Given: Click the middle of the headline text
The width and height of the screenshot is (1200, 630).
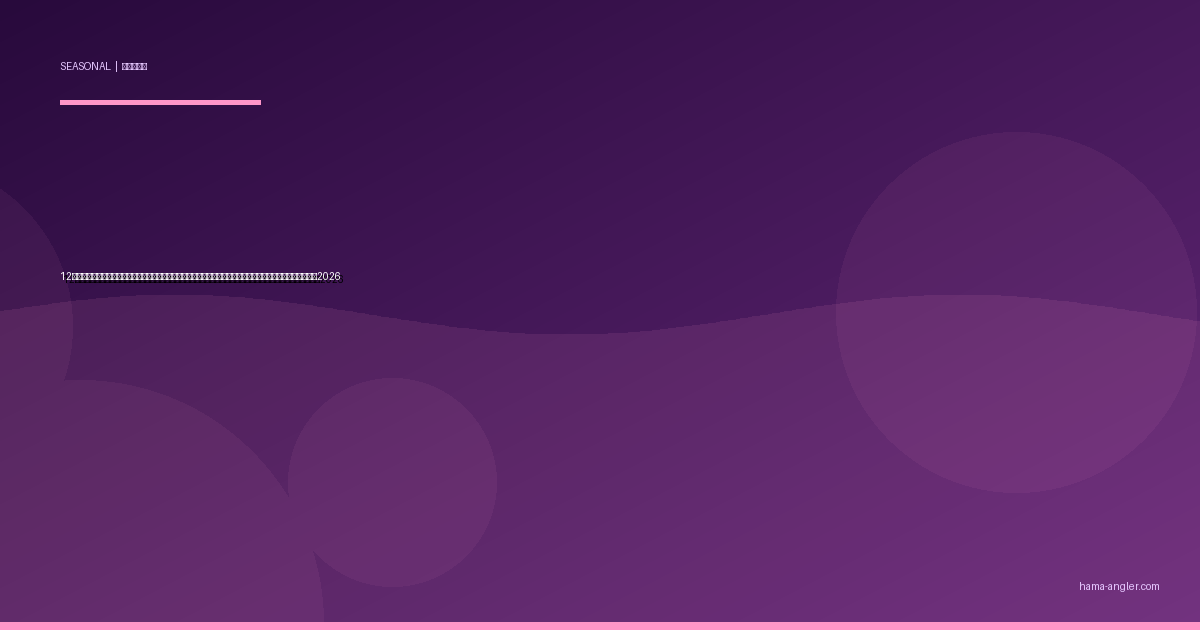Looking at the screenshot, I should pyautogui.click(x=200, y=277).
